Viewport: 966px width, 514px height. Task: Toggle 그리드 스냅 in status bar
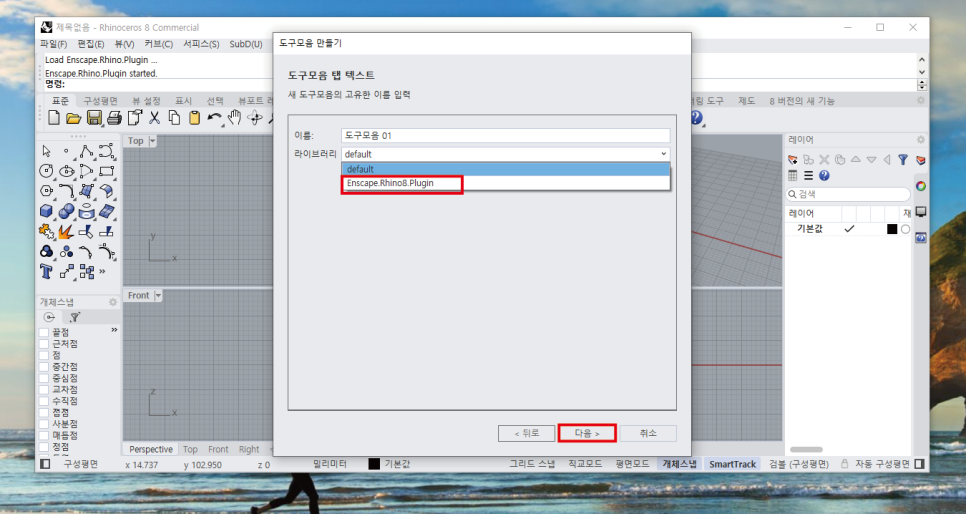click(532, 464)
